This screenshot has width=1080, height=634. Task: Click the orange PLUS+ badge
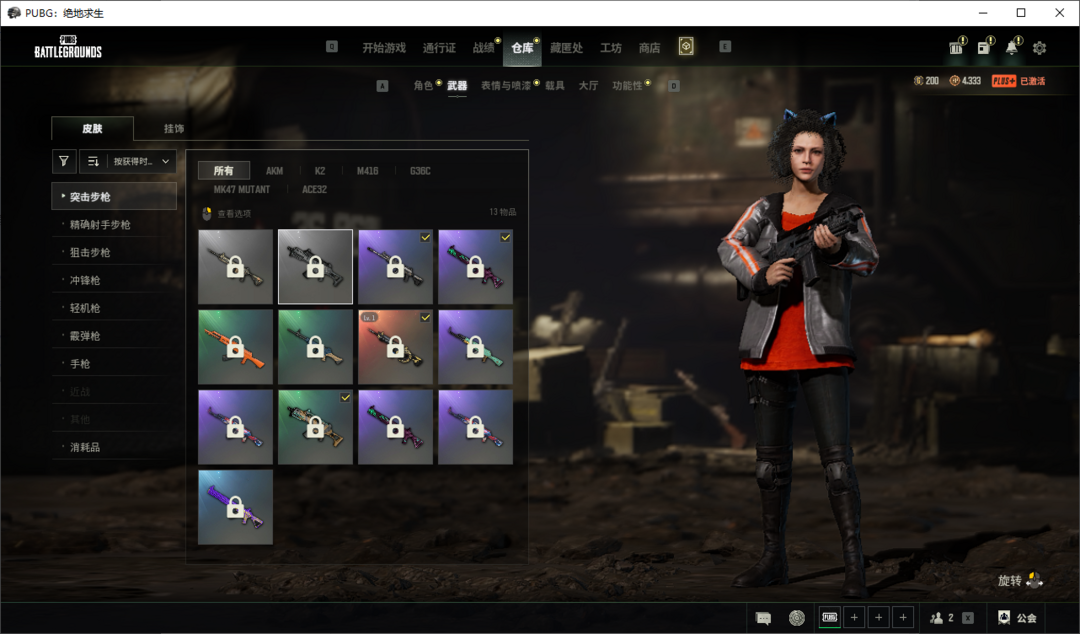click(x=1004, y=81)
